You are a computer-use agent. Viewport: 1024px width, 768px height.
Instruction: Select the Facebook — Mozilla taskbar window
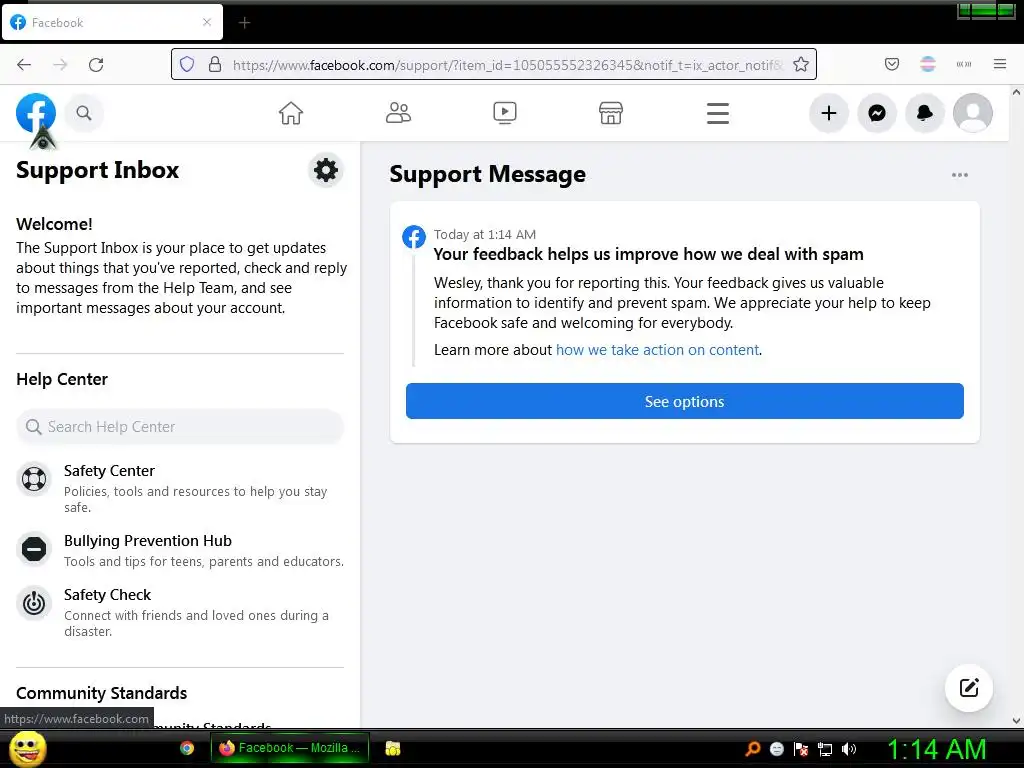pyautogui.click(x=290, y=748)
